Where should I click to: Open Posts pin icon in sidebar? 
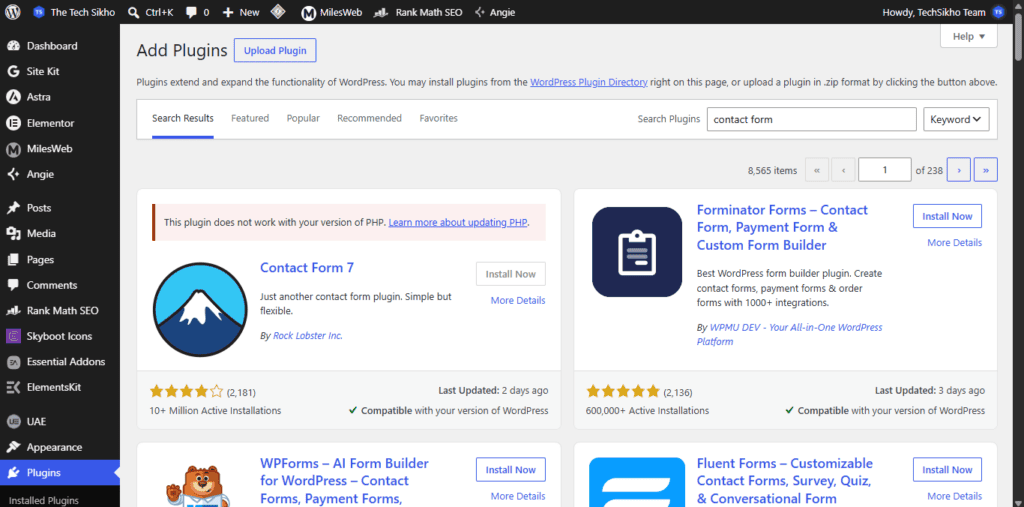(13, 208)
